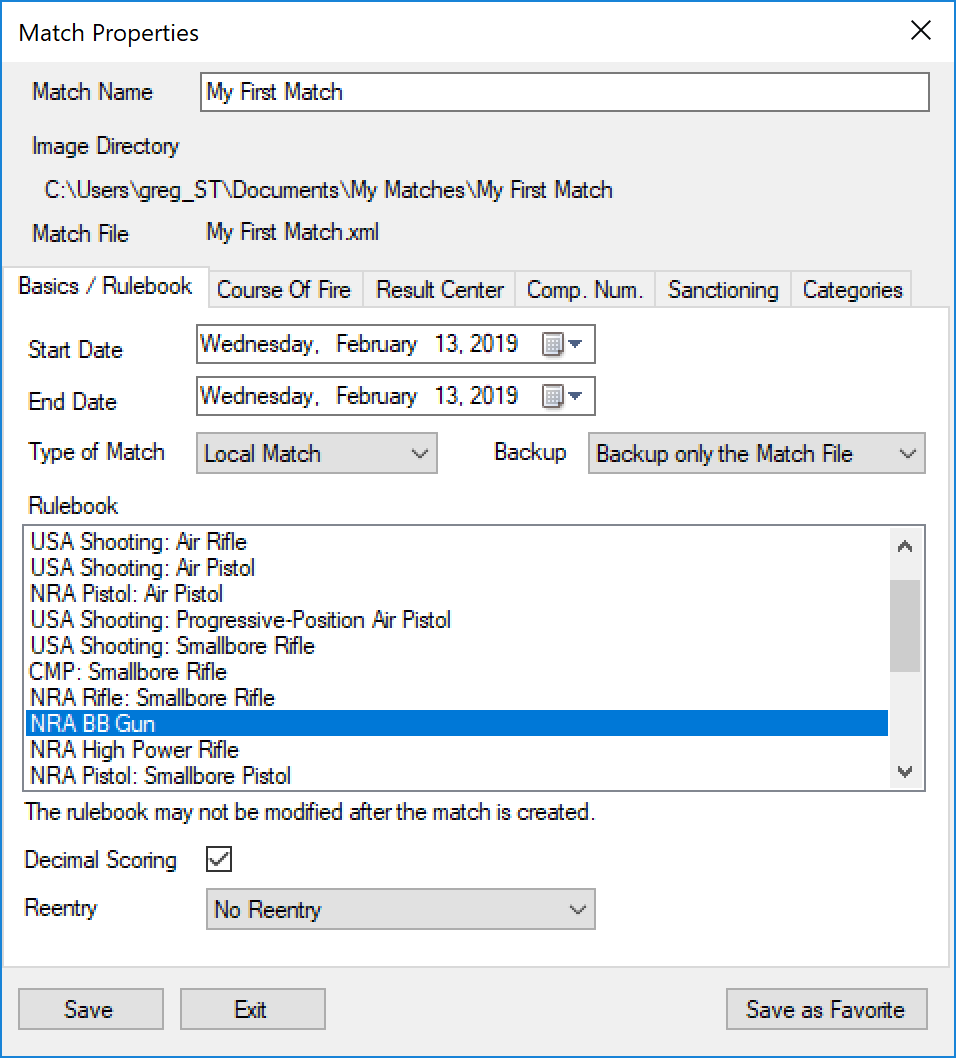956x1058 pixels.
Task: Select the Categories tab
Action: pos(852,290)
